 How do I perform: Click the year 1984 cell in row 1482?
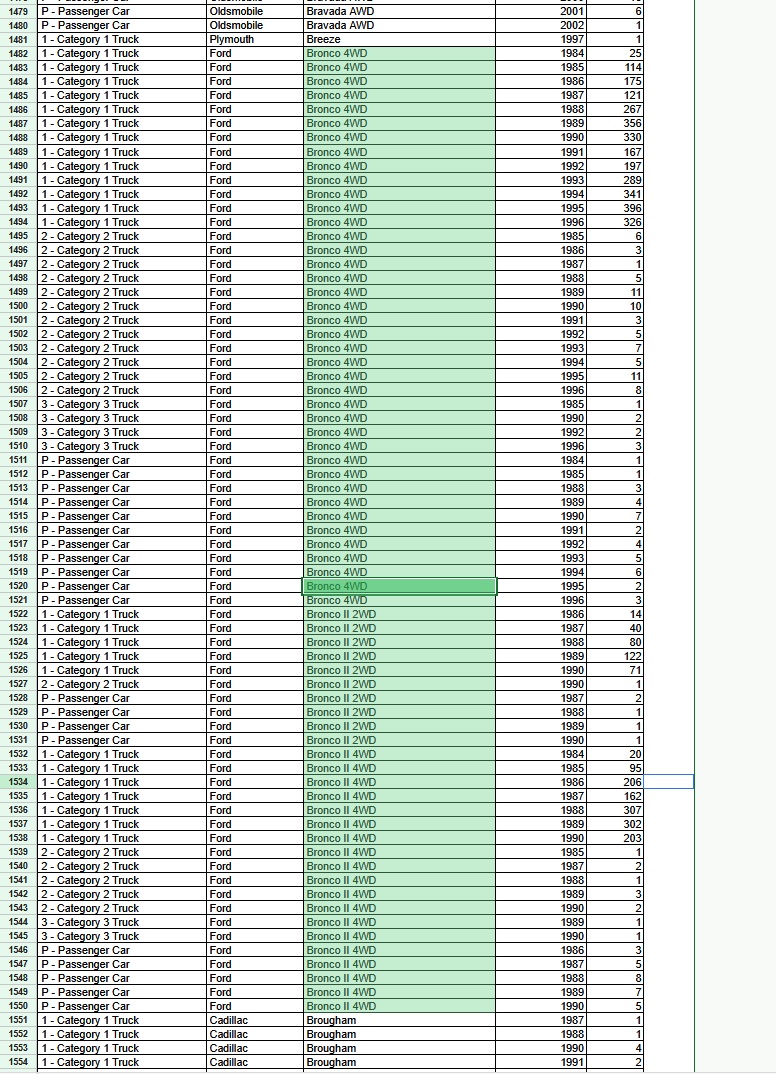click(x=541, y=53)
